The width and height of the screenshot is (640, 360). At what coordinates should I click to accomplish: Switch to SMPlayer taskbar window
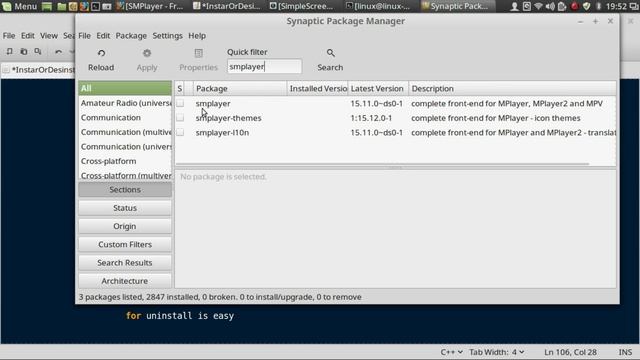[x=150, y=6]
